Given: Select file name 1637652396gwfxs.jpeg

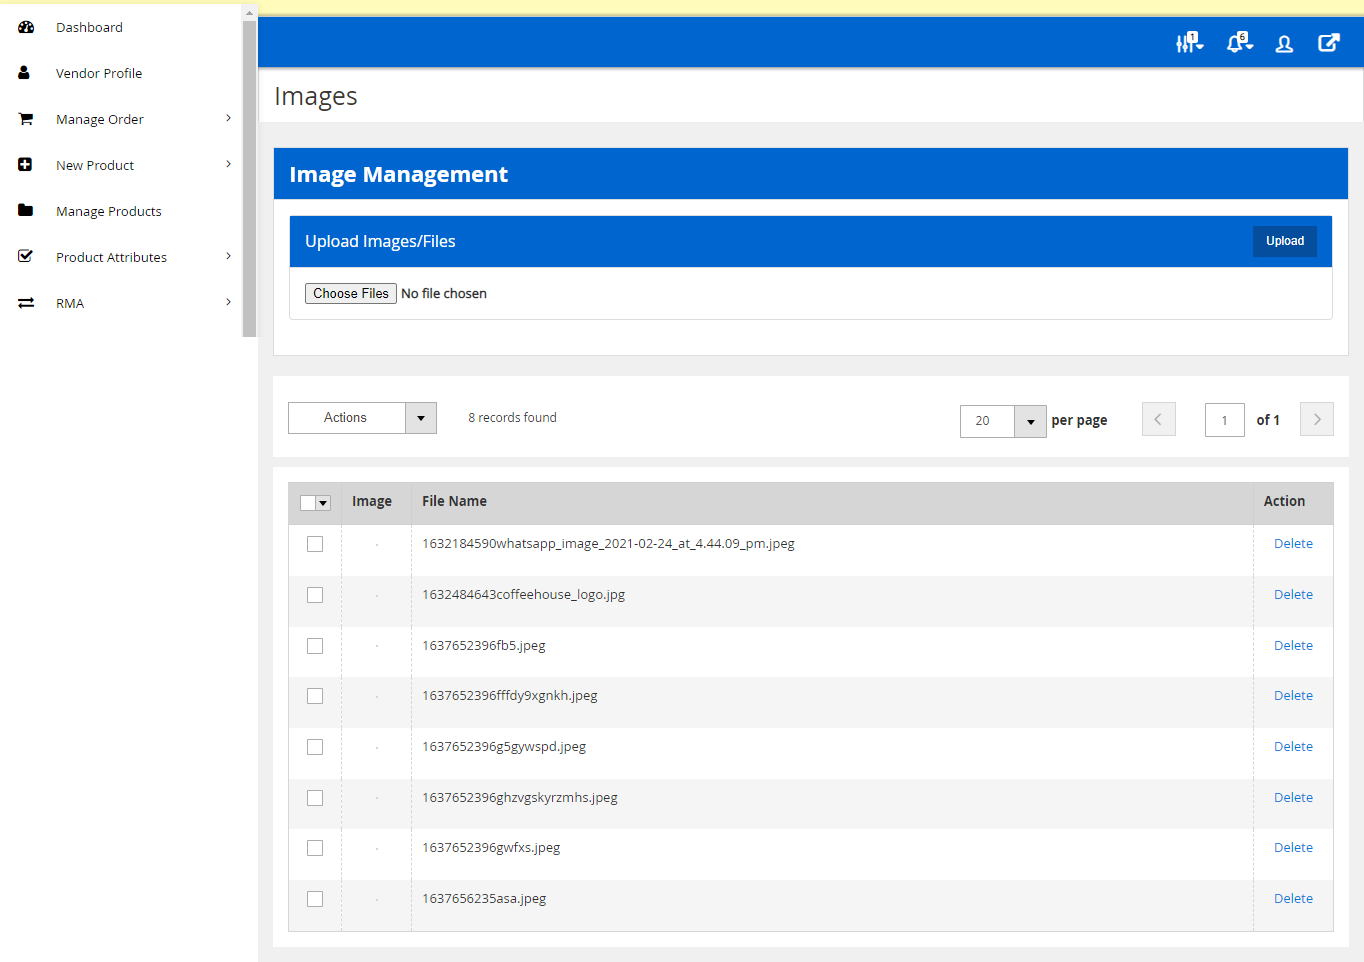Looking at the screenshot, I should click(x=491, y=848).
